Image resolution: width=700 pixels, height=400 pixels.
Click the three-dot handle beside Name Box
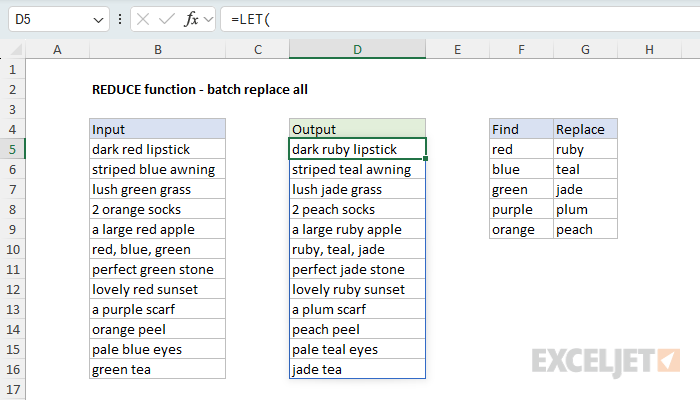[120, 19]
